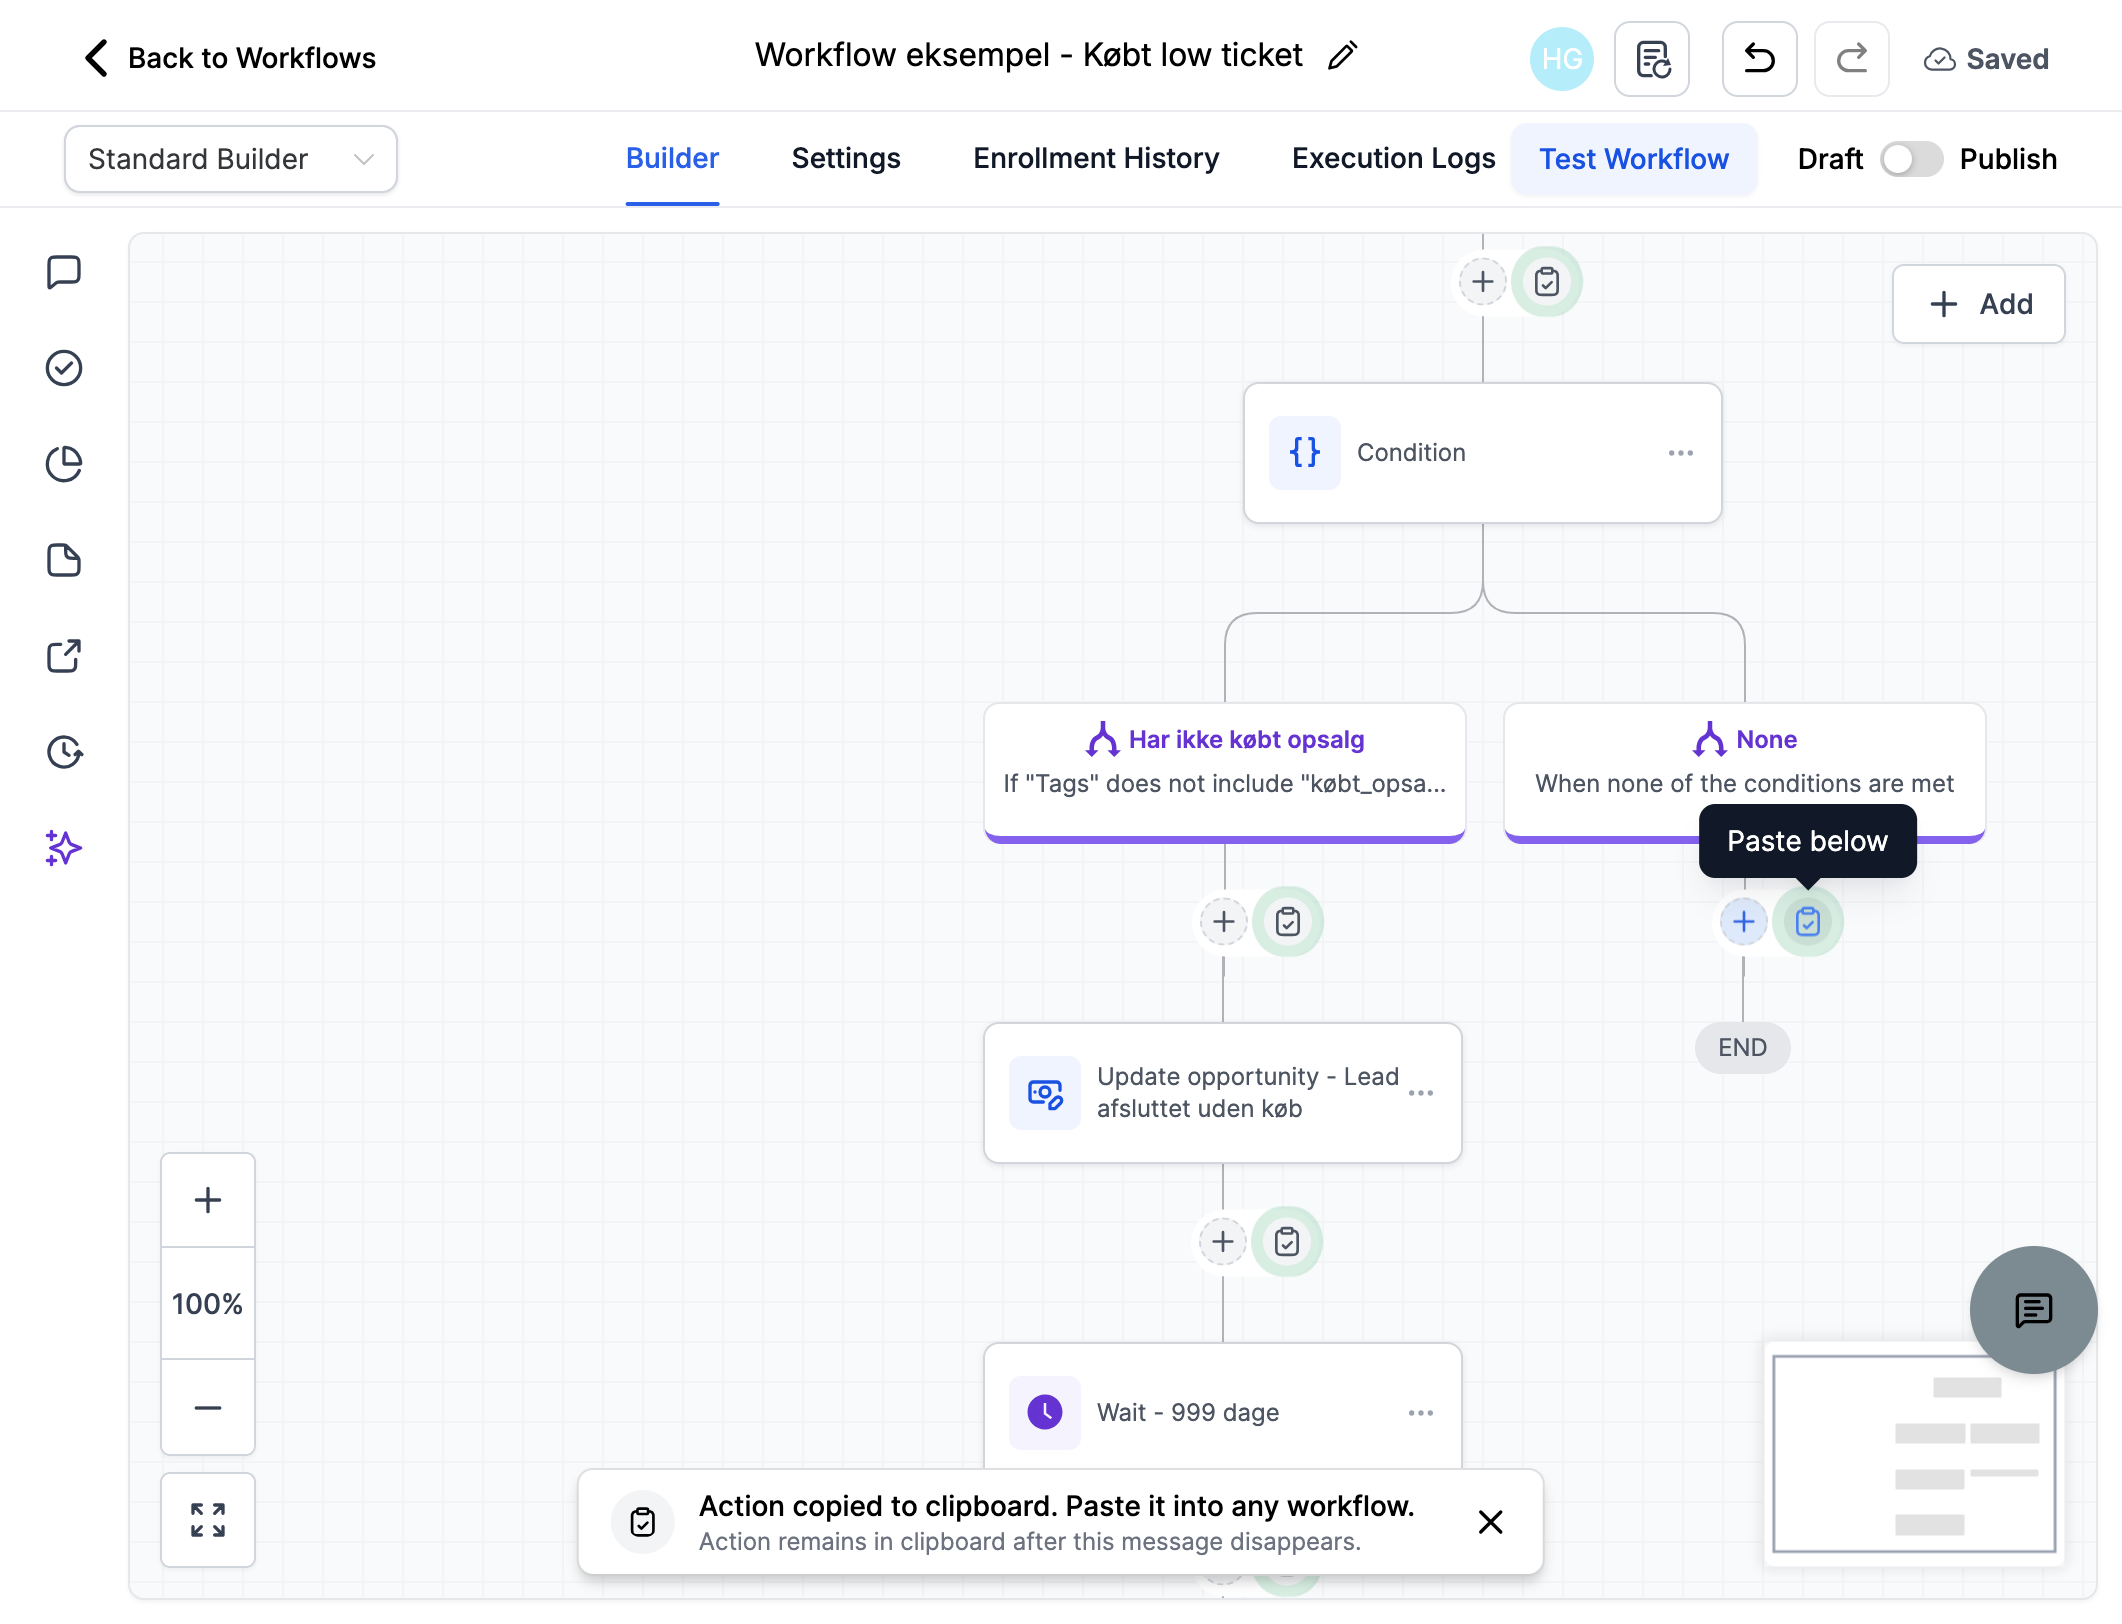Click the Add button on canvas

(1979, 304)
